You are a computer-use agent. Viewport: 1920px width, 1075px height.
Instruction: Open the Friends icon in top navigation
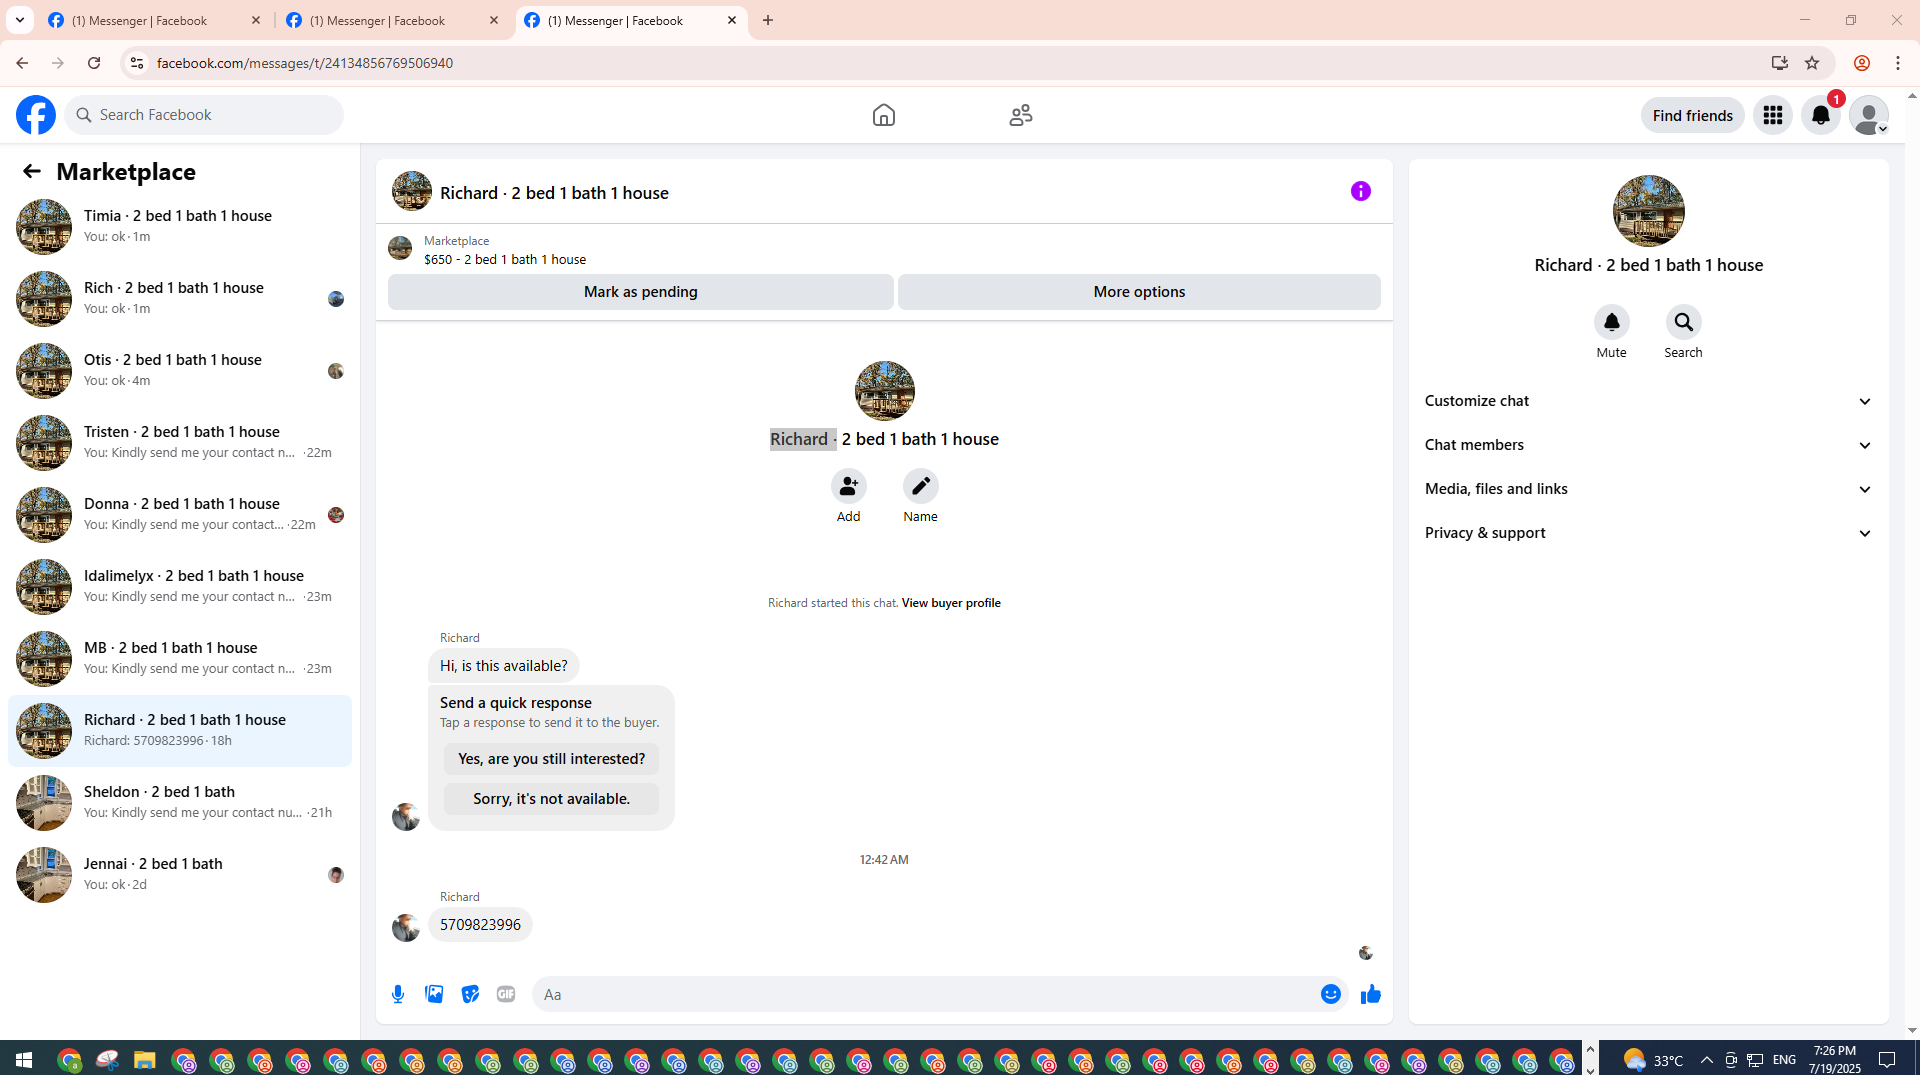pyautogui.click(x=1020, y=115)
